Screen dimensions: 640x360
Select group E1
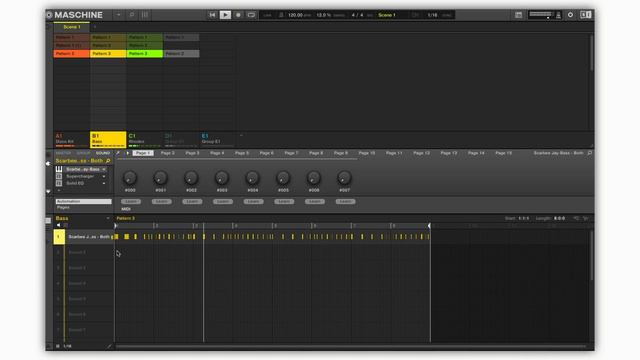(x=218, y=139)
